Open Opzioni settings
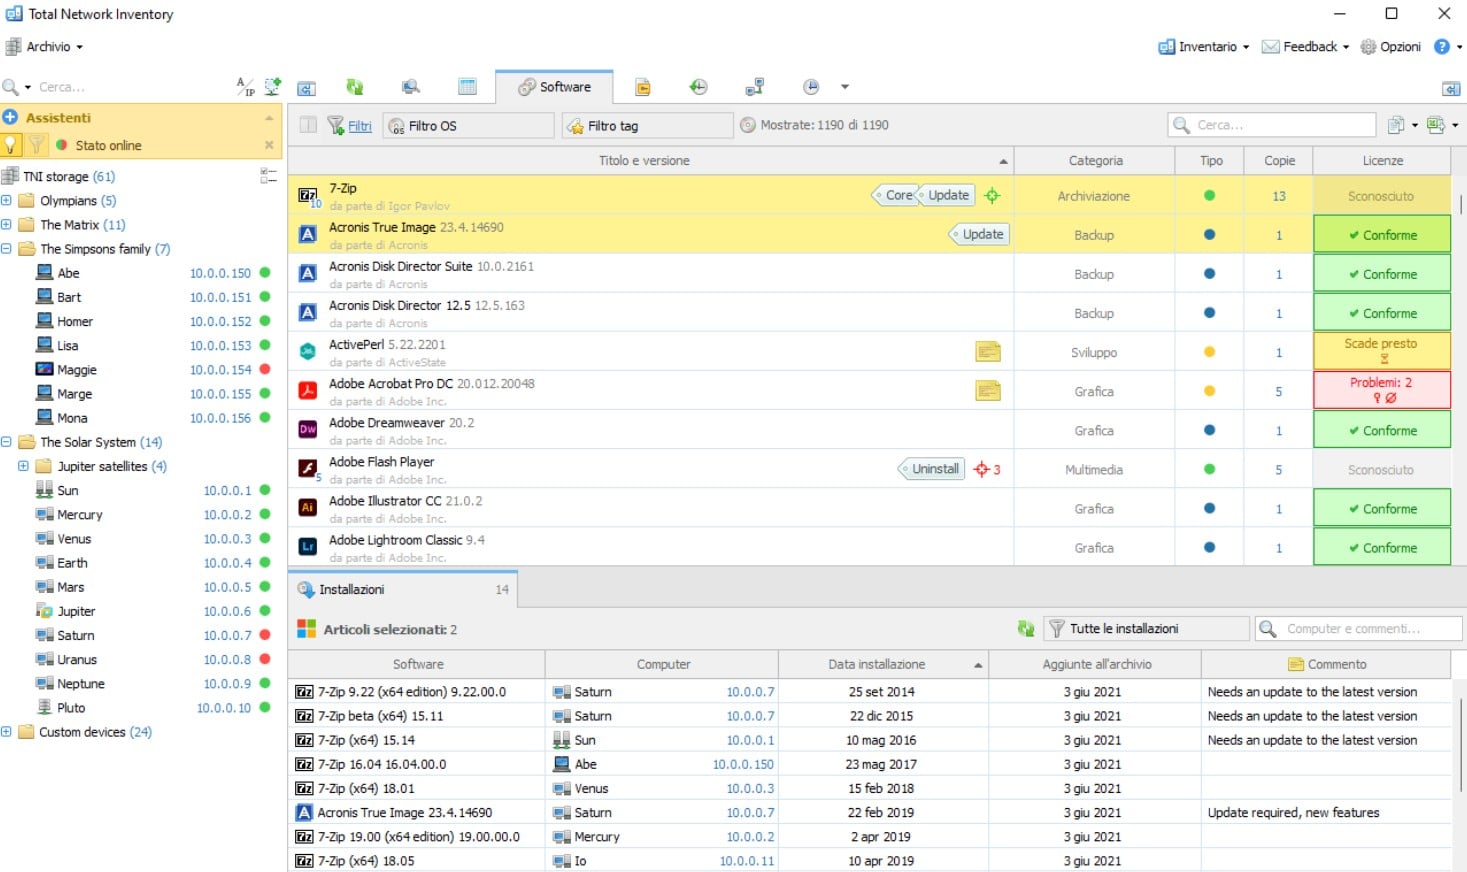Screen dimensions: 1467x872 pos(1390,47)
